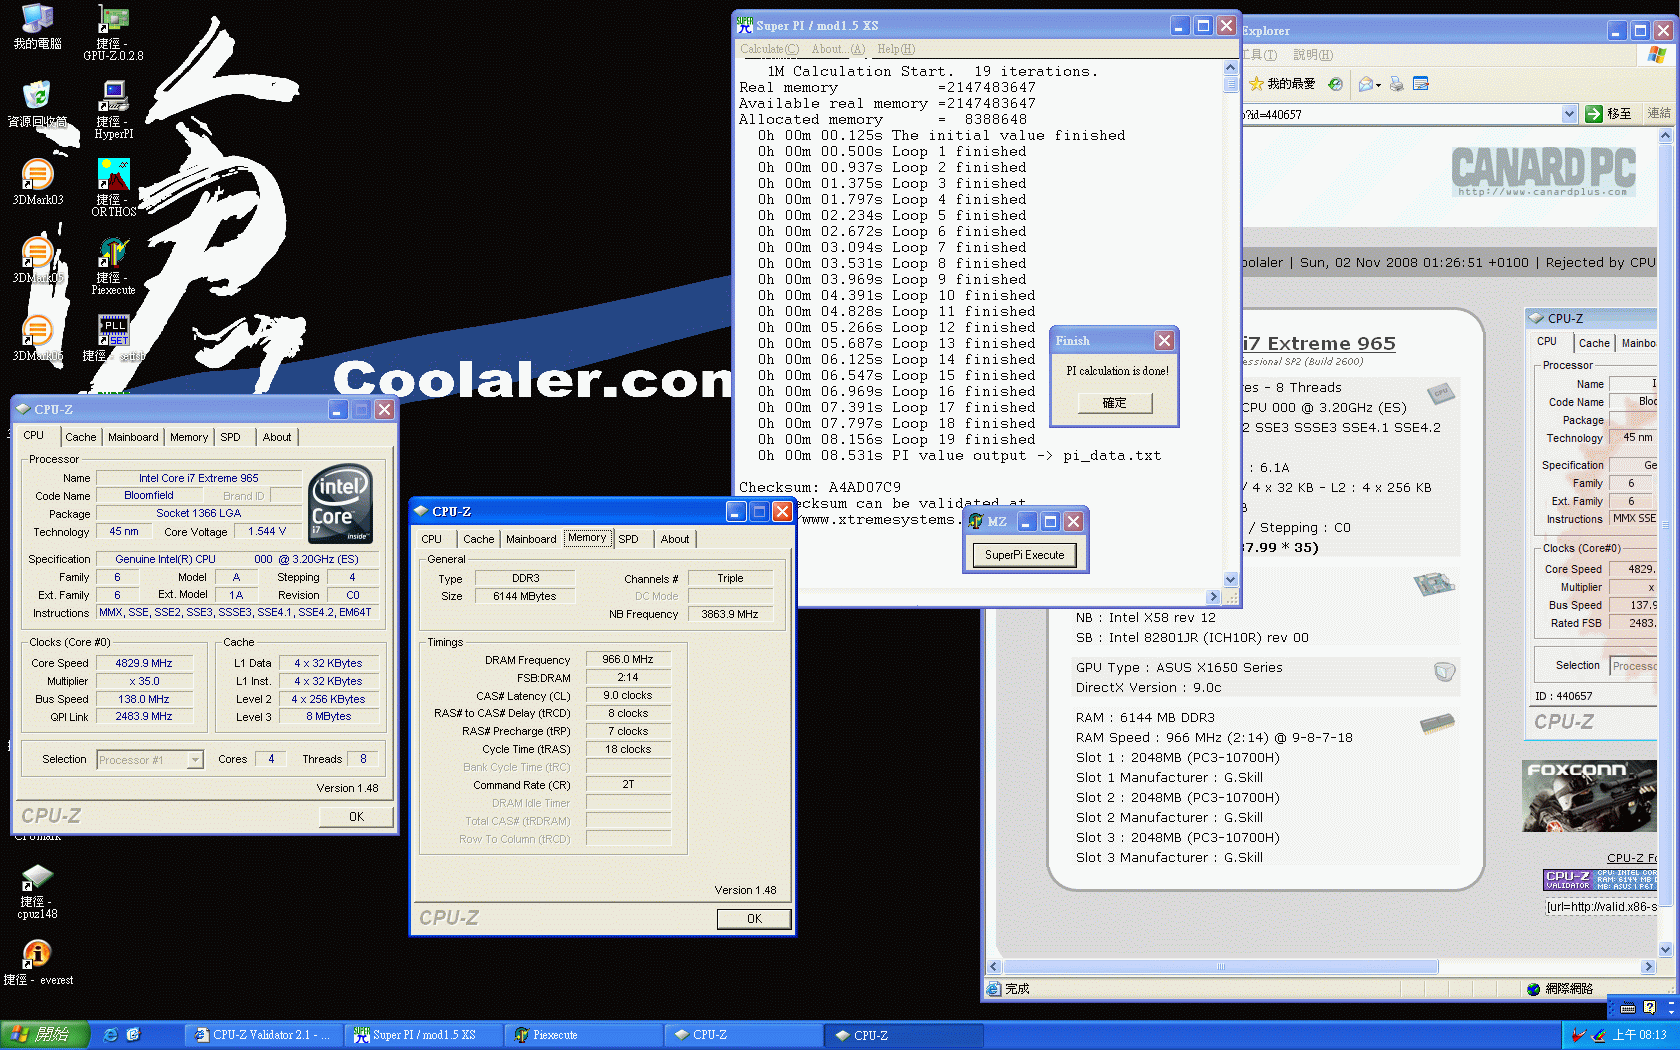Open Processor #1 selection dropdown in CPU-Z

150,760
